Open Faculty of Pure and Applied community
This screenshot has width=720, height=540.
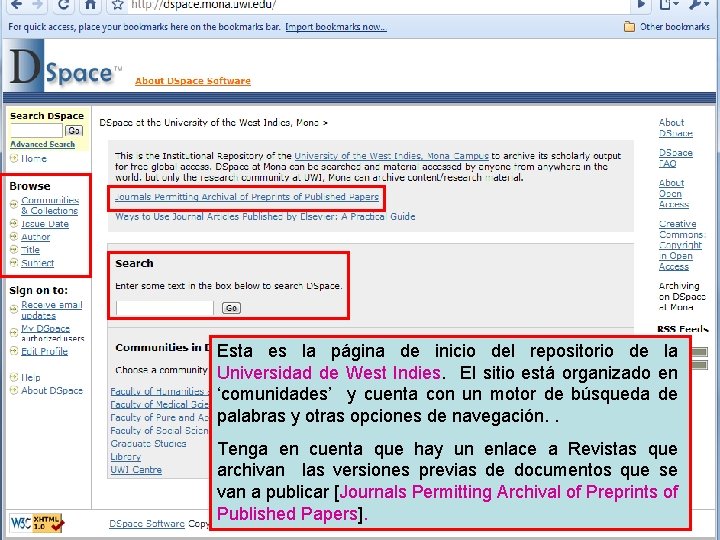pyautogui.click(x=160, y=418)
